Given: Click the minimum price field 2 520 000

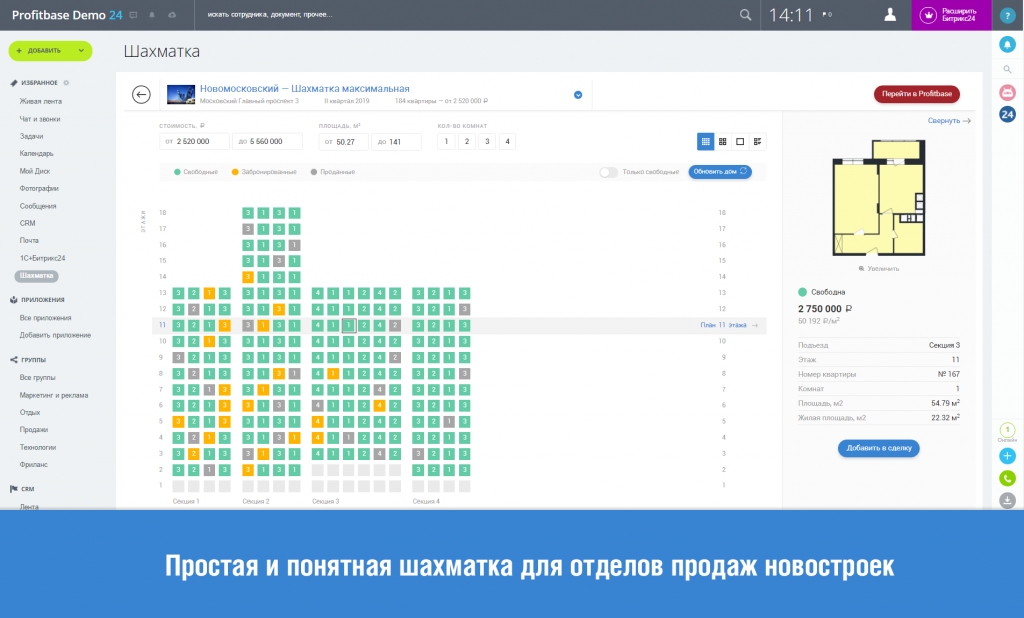Looking at the screenshot, I should tap(196, 142).
